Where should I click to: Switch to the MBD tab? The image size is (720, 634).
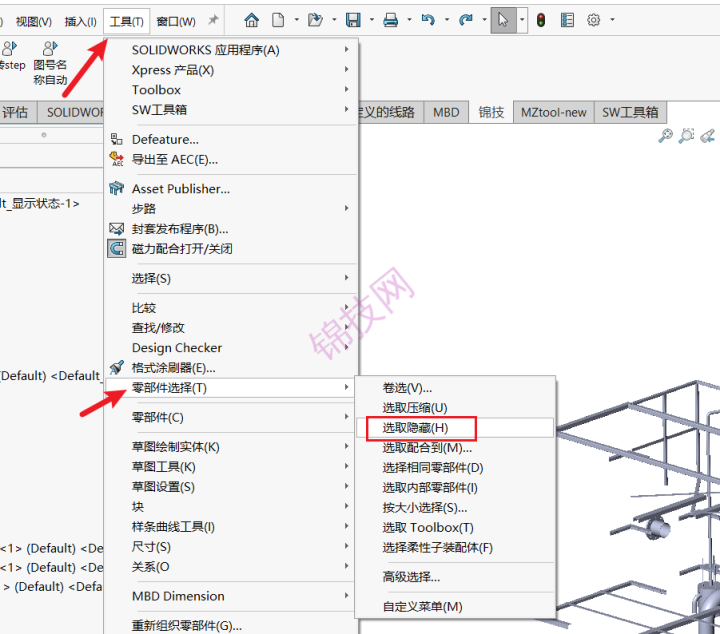click(446, 112)
